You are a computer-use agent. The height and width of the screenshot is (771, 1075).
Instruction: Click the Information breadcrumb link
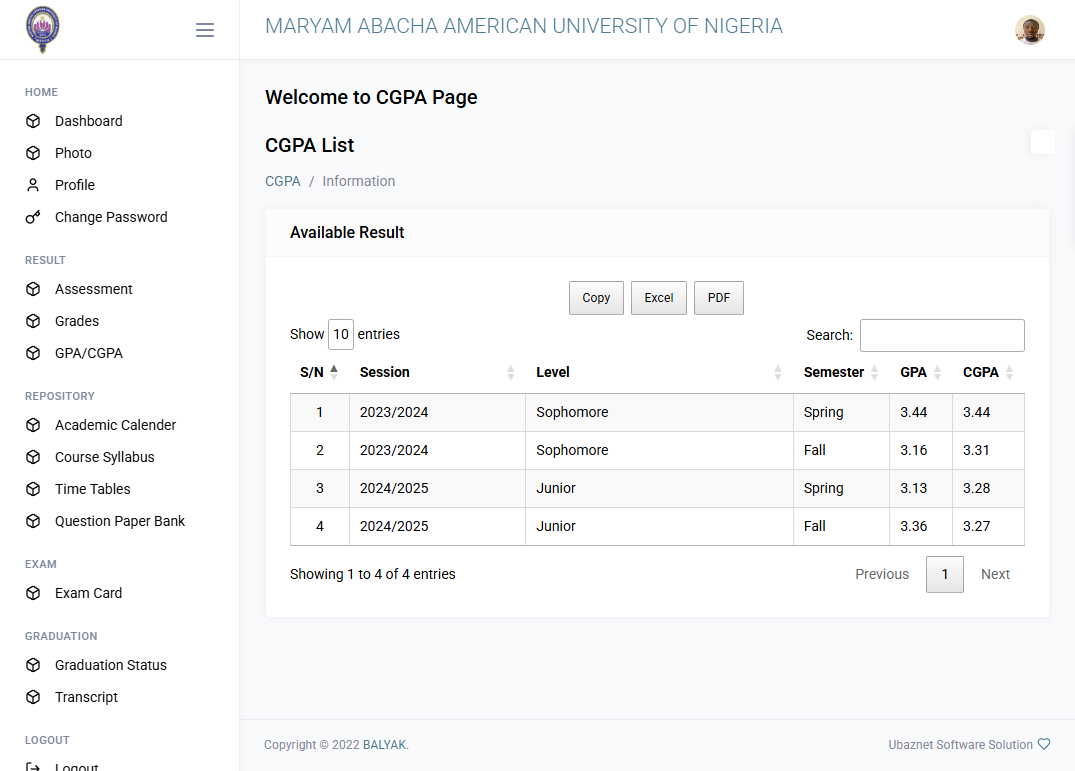click(359, 181)
